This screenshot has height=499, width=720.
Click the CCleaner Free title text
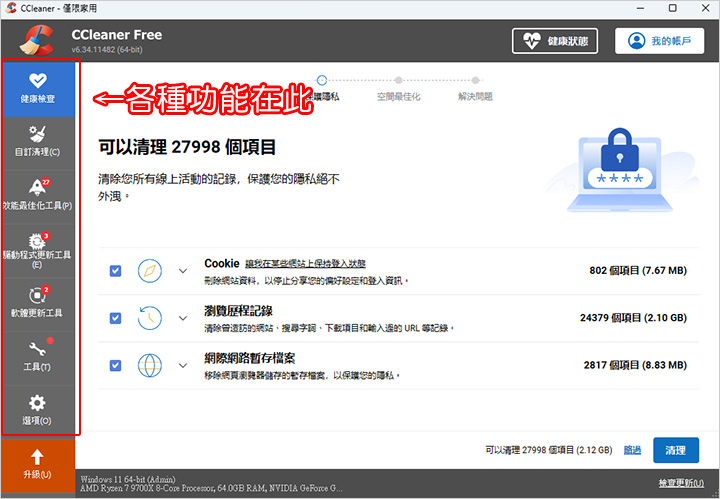pos(117,35)
